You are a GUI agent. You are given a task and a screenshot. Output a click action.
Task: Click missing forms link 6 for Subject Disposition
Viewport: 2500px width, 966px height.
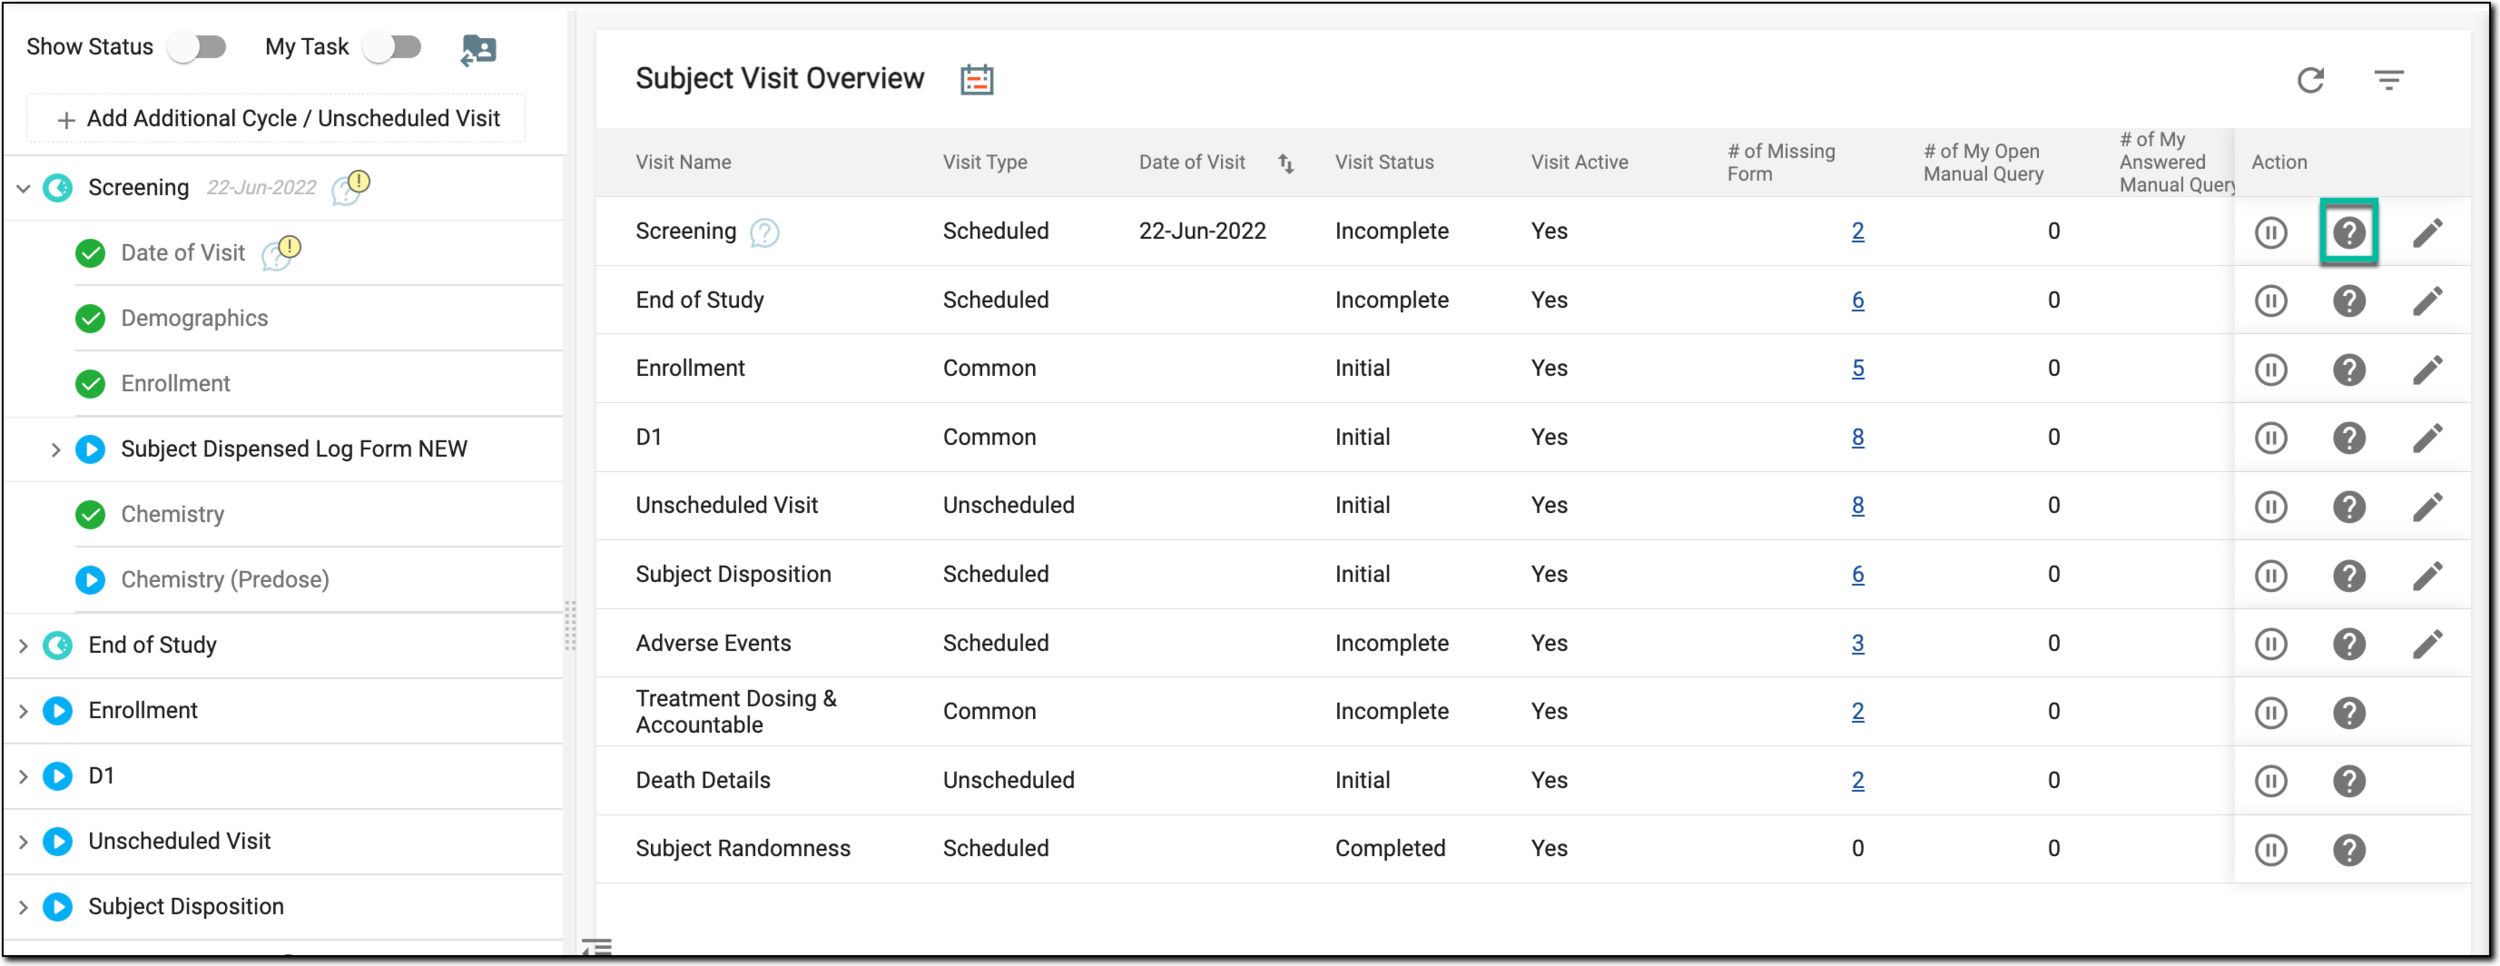point(1857,575)
